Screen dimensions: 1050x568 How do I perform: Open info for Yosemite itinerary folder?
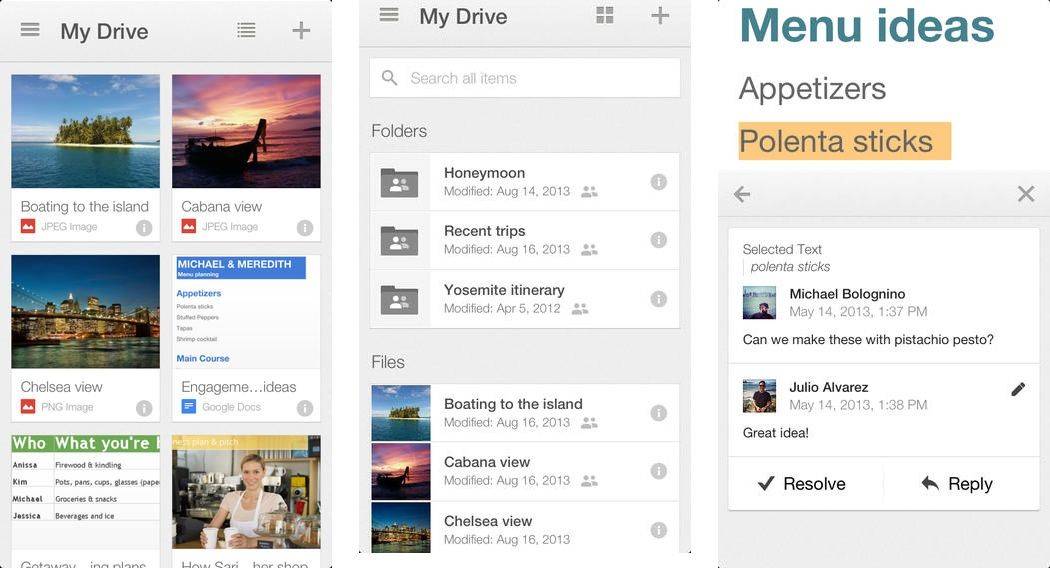(x=659, y=299)
